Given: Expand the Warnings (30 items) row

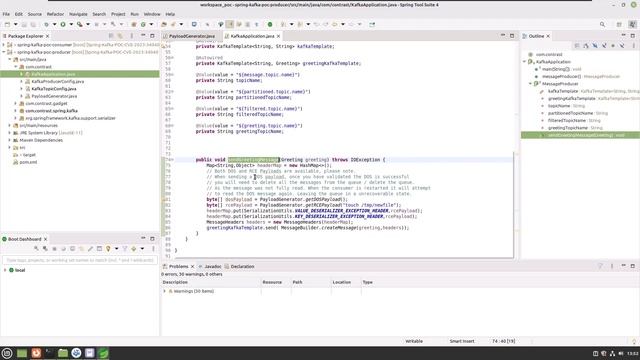Looking at the screenshot, I should pos(164,291).
